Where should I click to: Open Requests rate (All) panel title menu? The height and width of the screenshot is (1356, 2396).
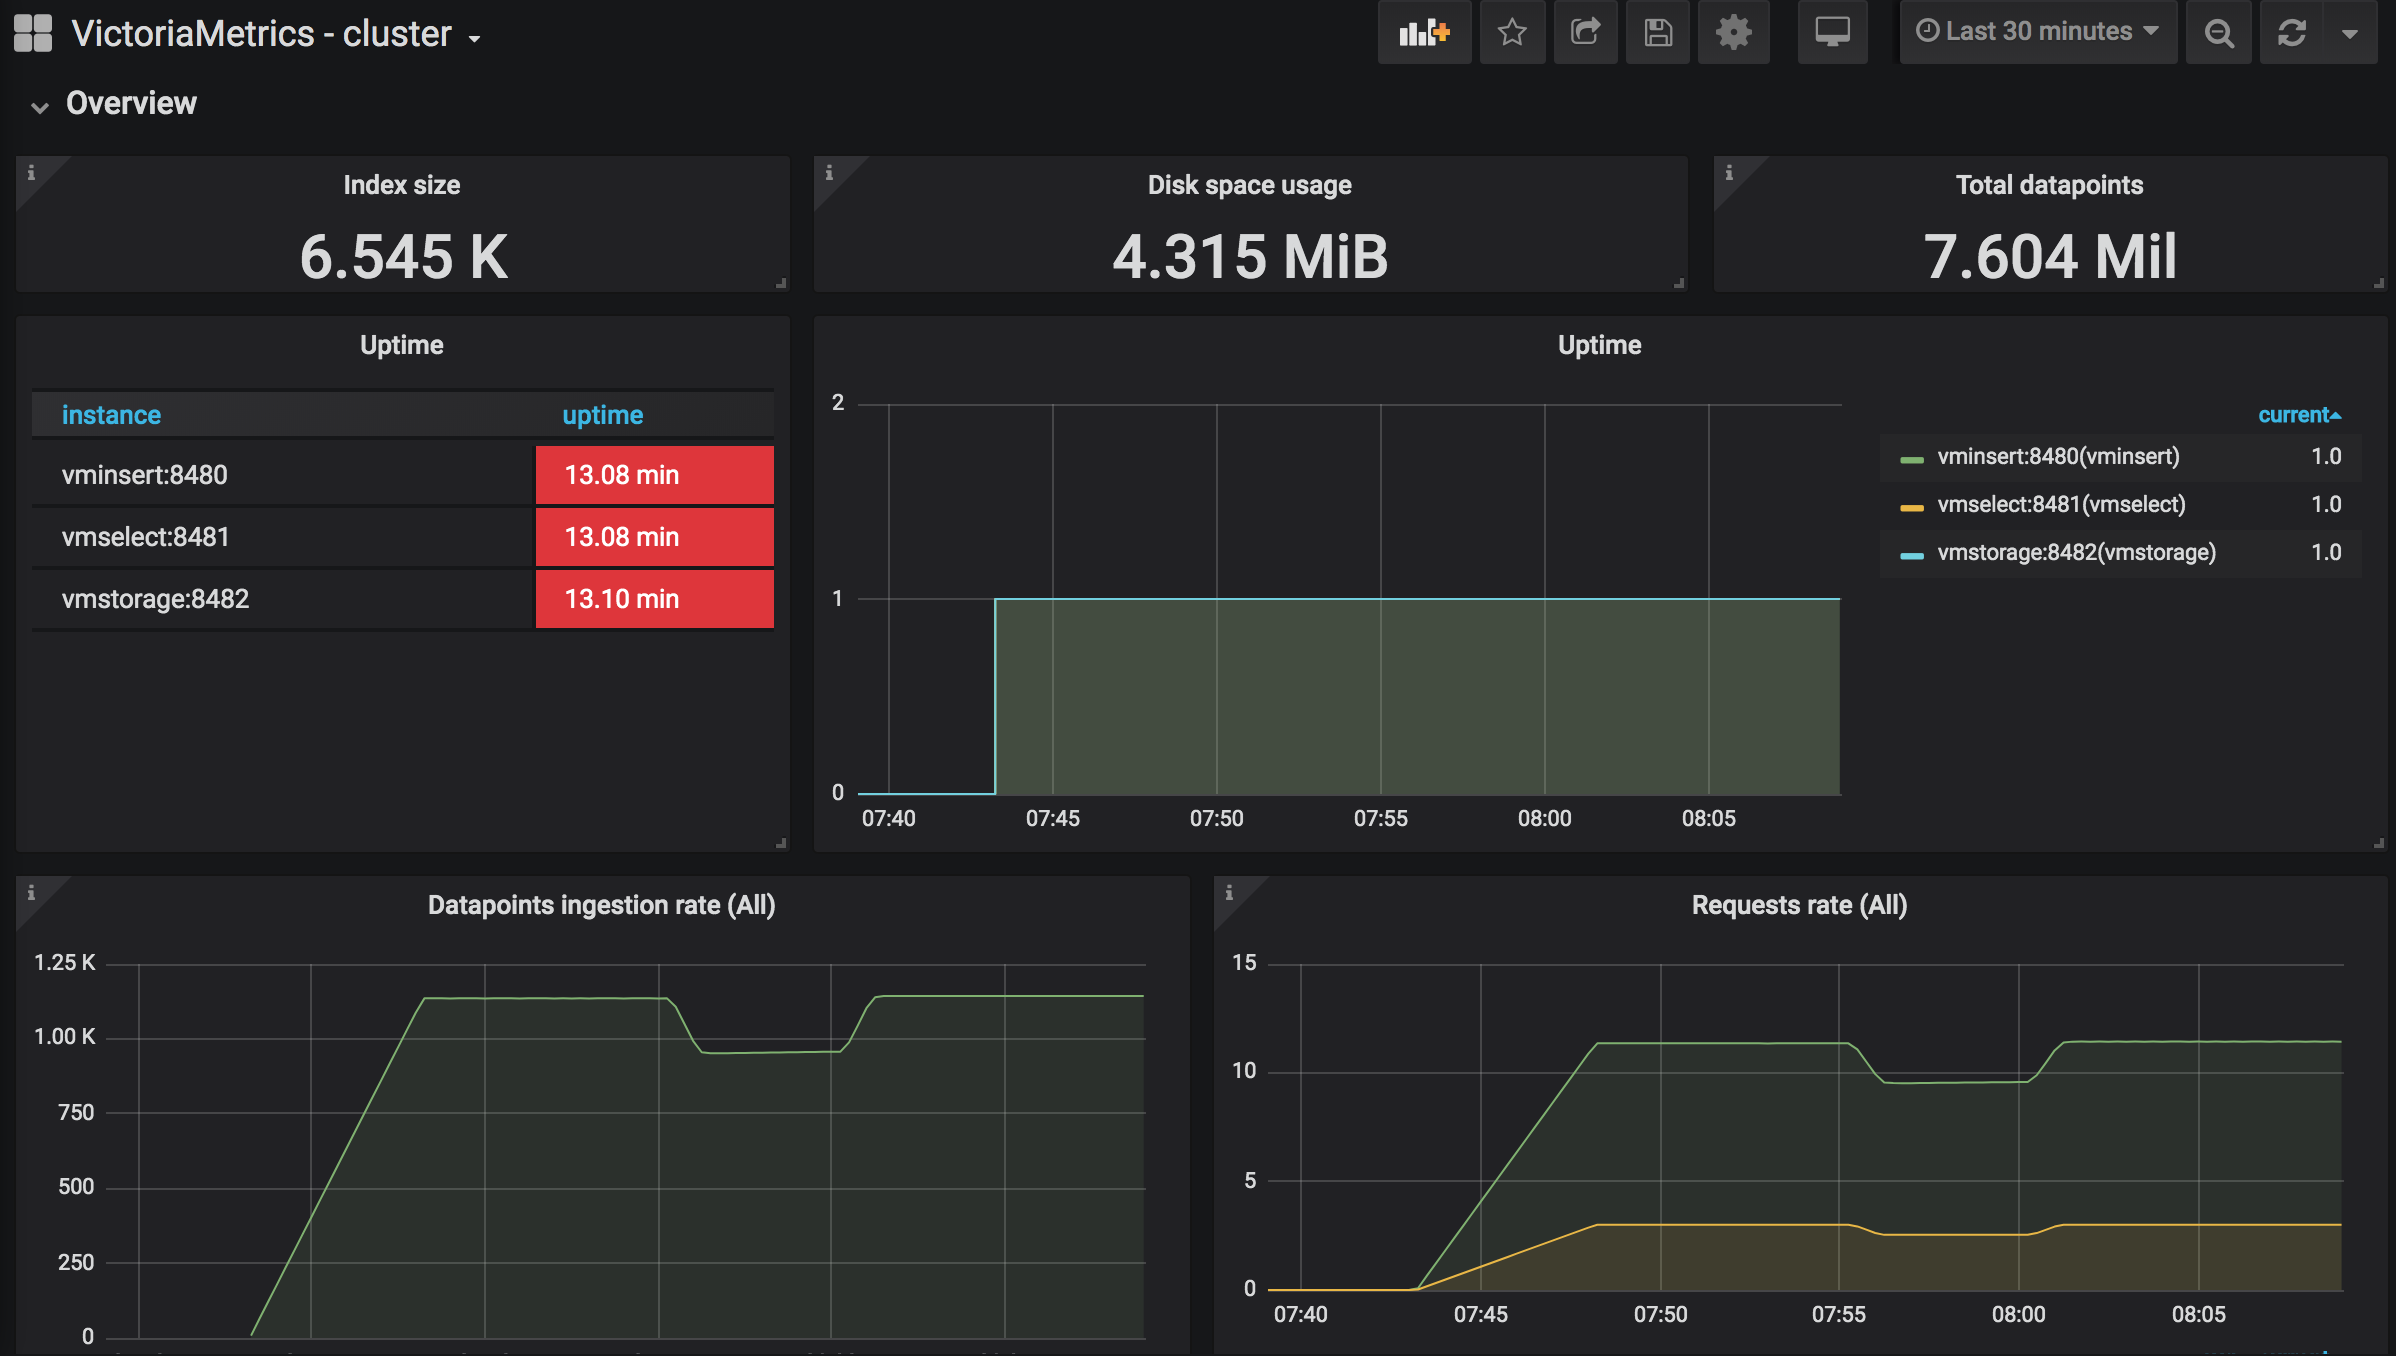point(1800,905)
